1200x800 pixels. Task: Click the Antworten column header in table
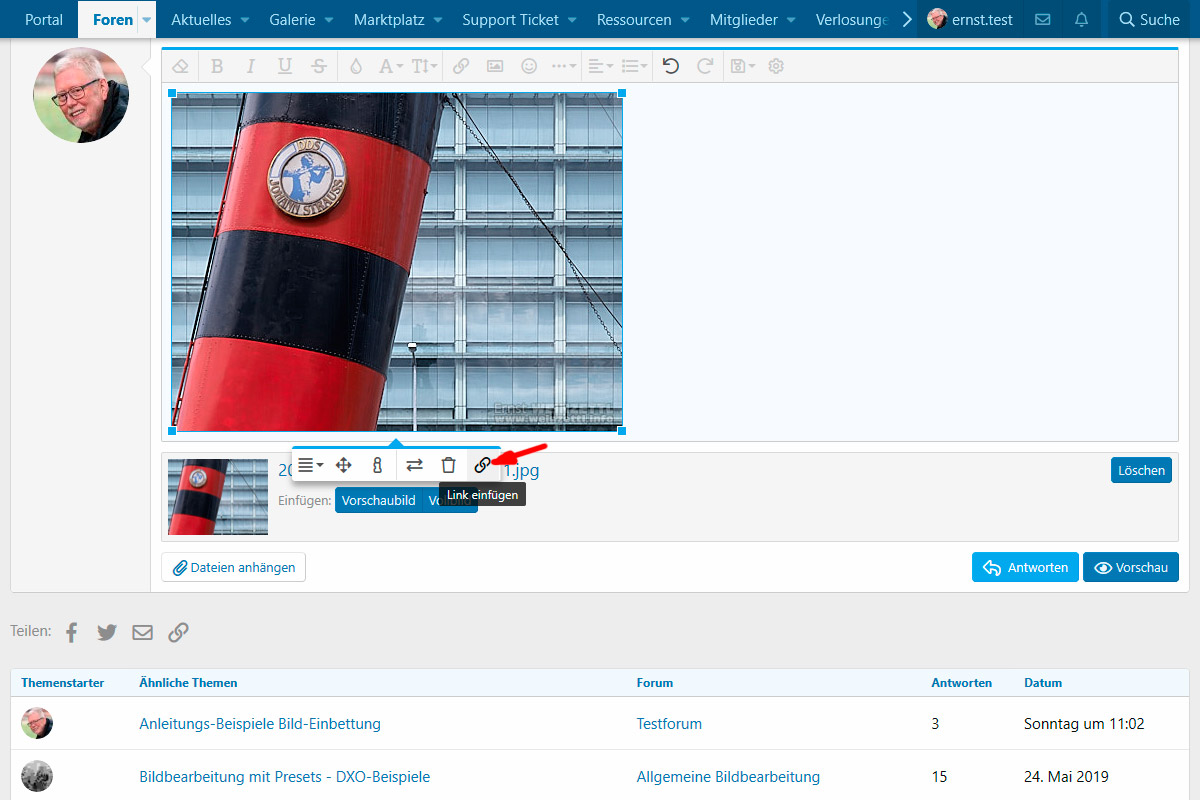pyautogui.click(x=962, y=683)
